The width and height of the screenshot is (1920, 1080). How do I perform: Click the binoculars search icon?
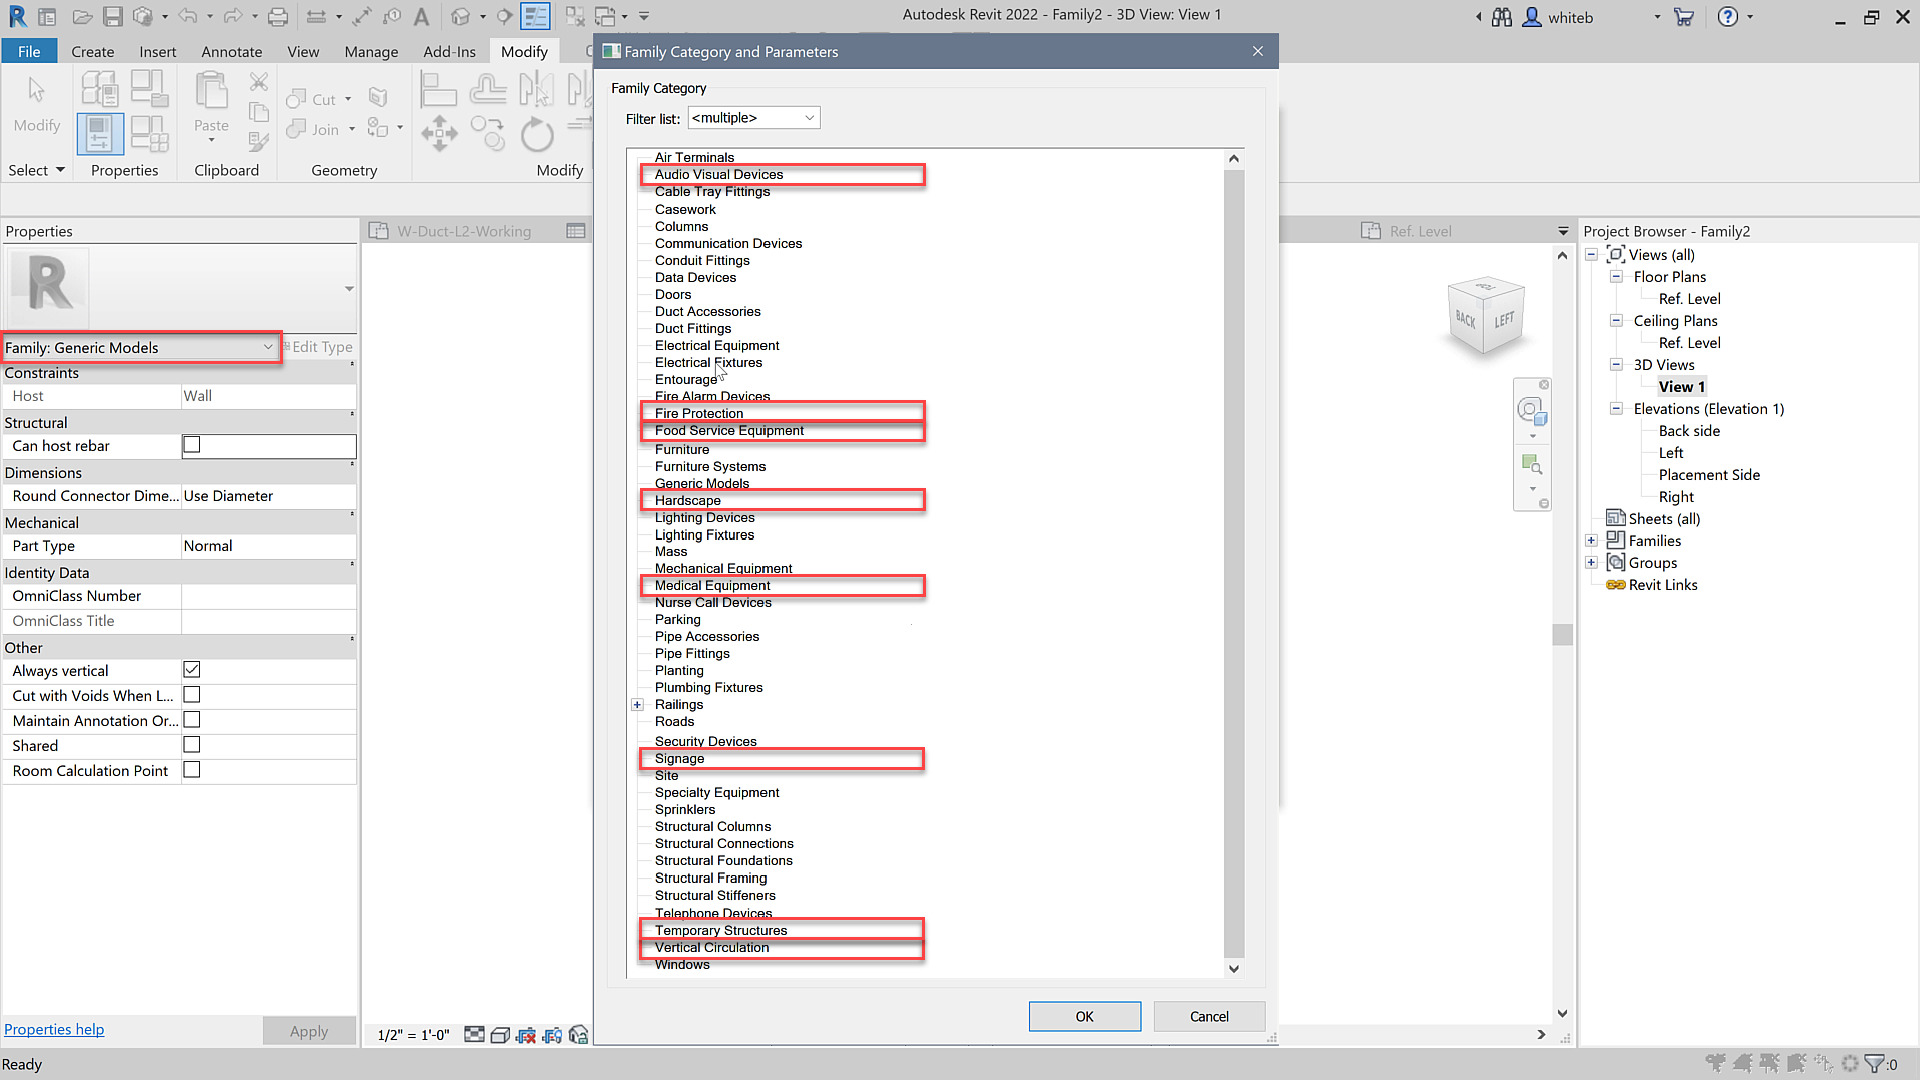(x=1501, y=17)
